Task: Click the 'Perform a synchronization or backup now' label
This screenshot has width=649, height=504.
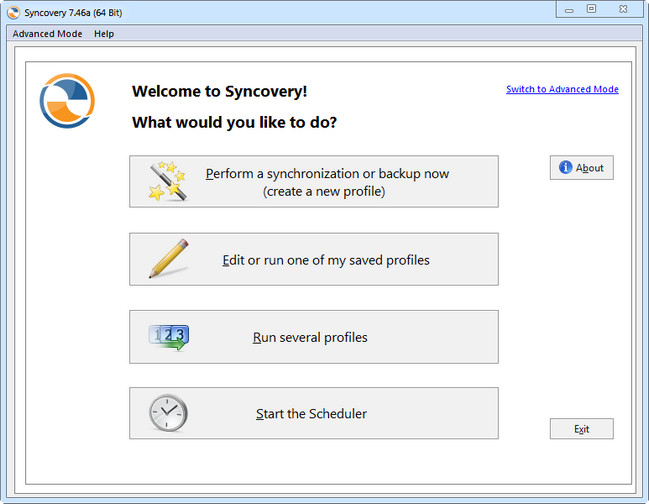Action: click(x=327, y=174)
